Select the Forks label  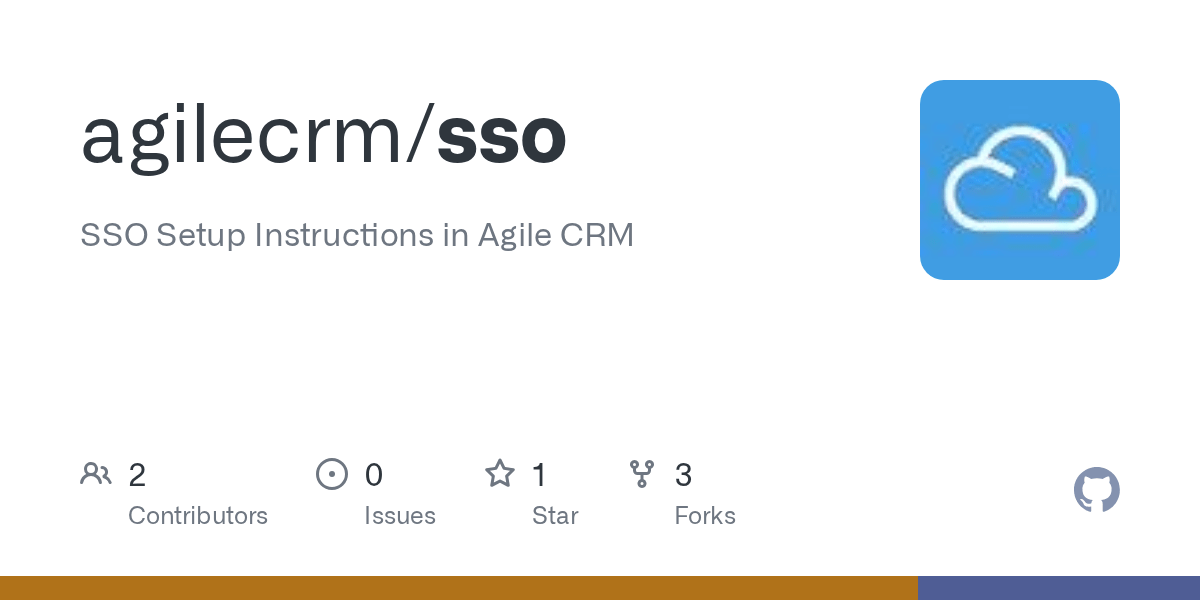point(705,516)
